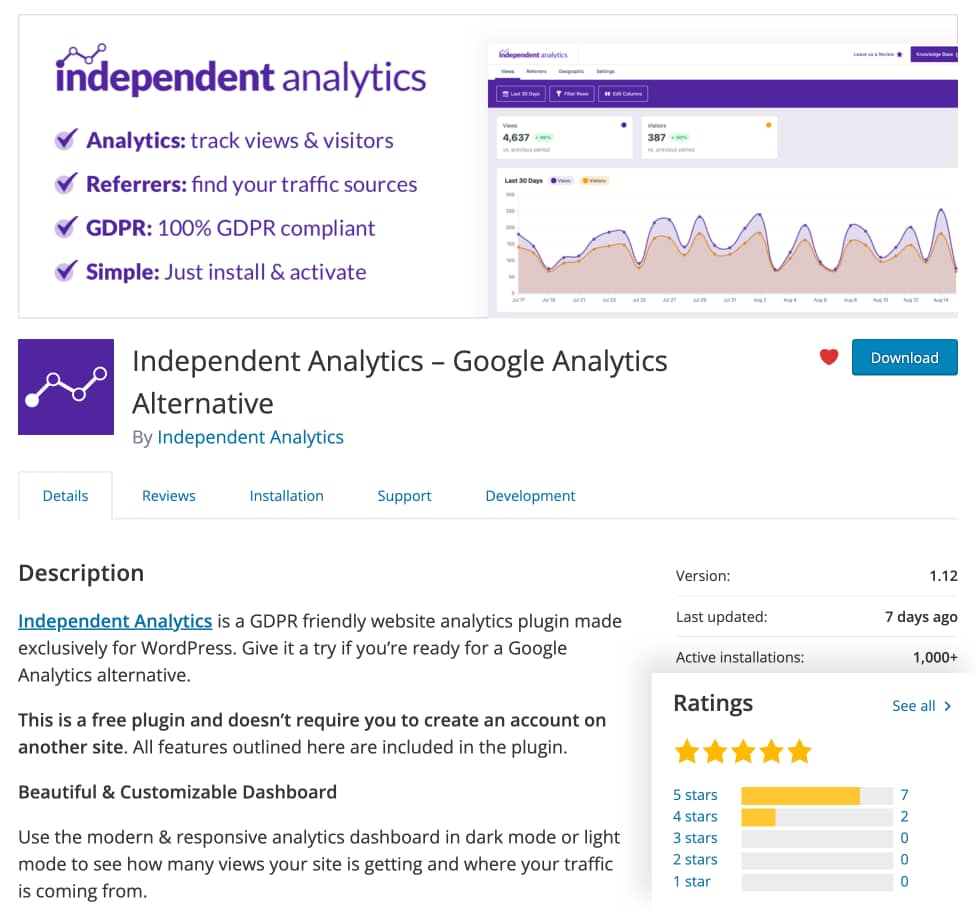Switch to the Reviews tab
The height and width of the screenshot is (909, 976).
168,495
